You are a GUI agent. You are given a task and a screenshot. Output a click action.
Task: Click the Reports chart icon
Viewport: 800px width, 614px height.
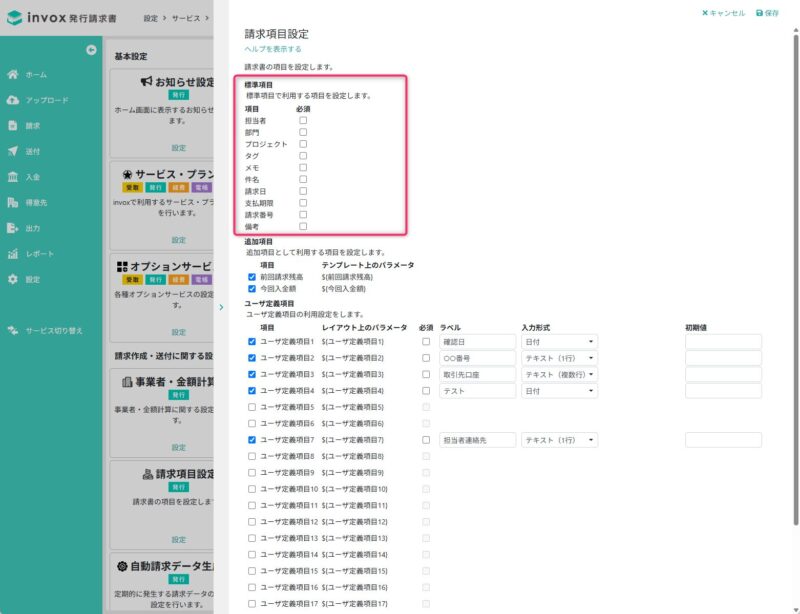click(13, 254)
